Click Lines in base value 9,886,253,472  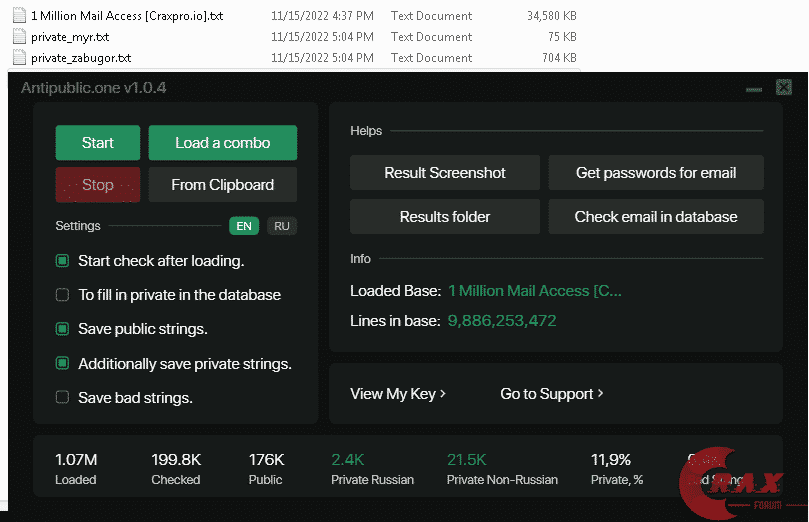click(502, 321)
